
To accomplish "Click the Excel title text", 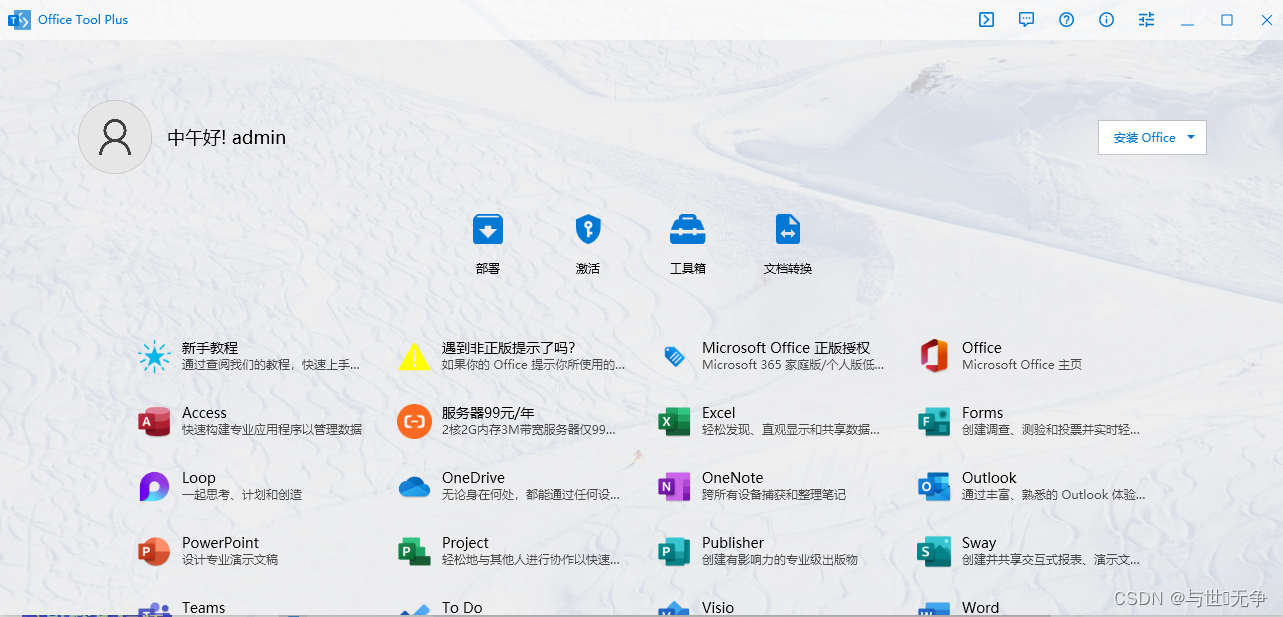I will point(718,413).
